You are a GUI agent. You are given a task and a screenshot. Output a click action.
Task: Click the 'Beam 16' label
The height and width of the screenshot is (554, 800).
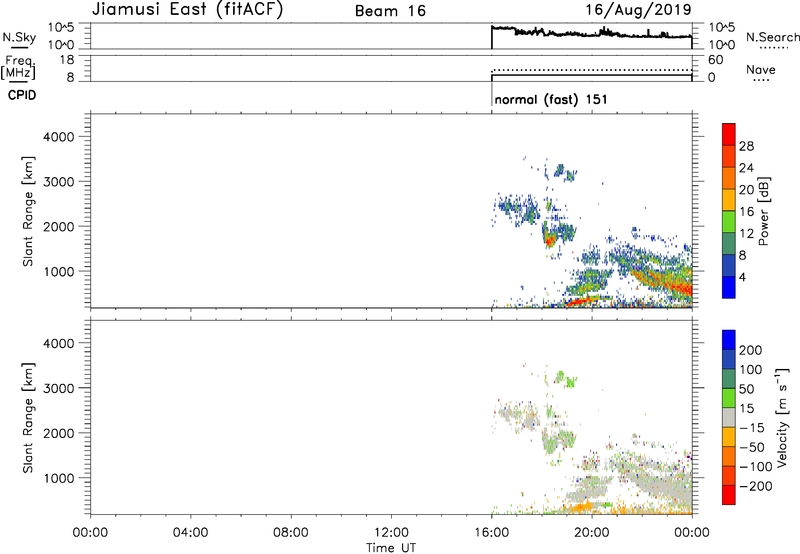(x=390, y=11)
